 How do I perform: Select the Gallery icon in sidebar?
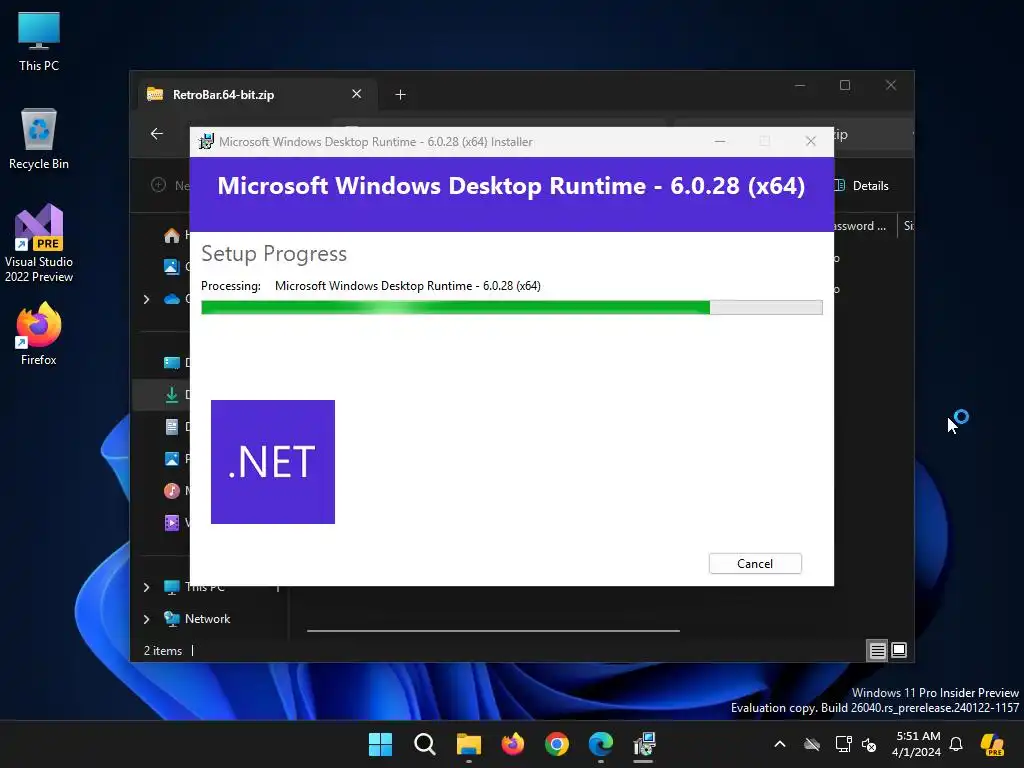[x=172, y=266]
